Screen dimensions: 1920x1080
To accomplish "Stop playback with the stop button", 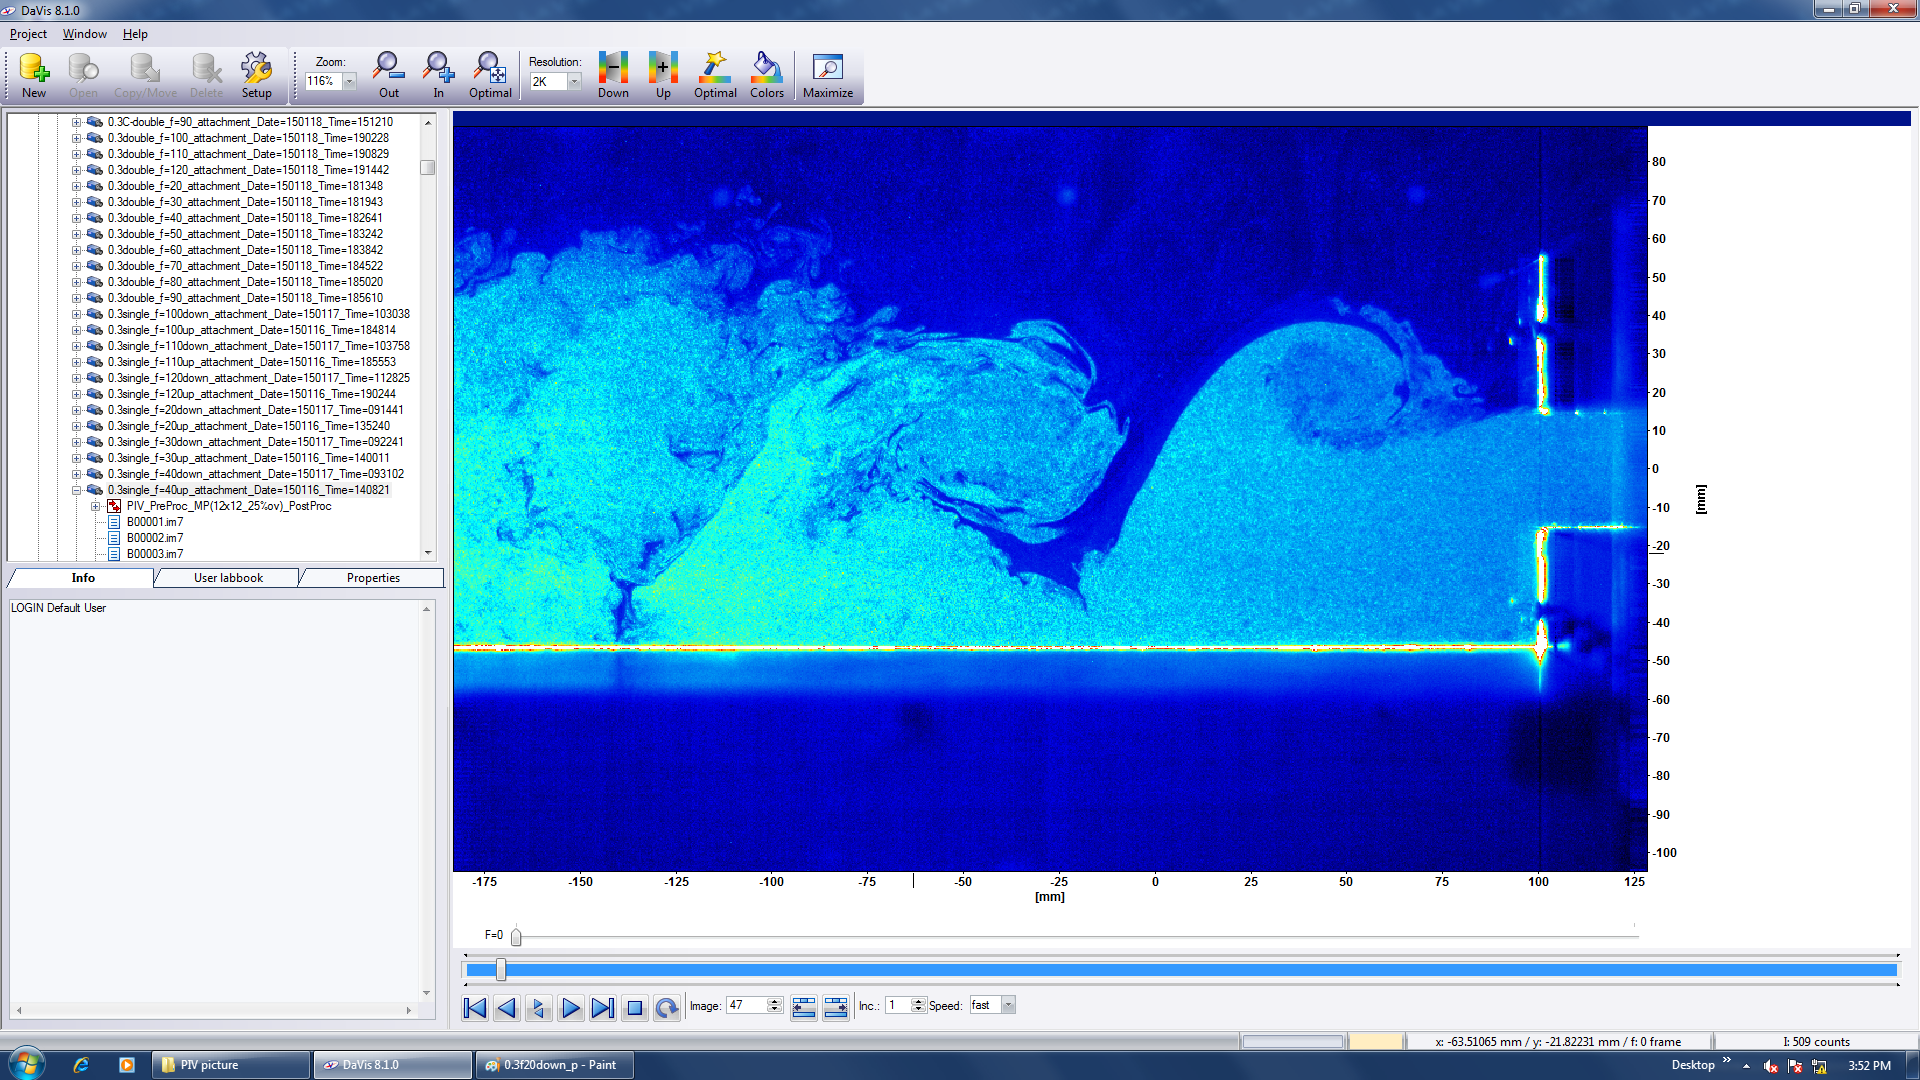I will click(x=634, y=1007).
